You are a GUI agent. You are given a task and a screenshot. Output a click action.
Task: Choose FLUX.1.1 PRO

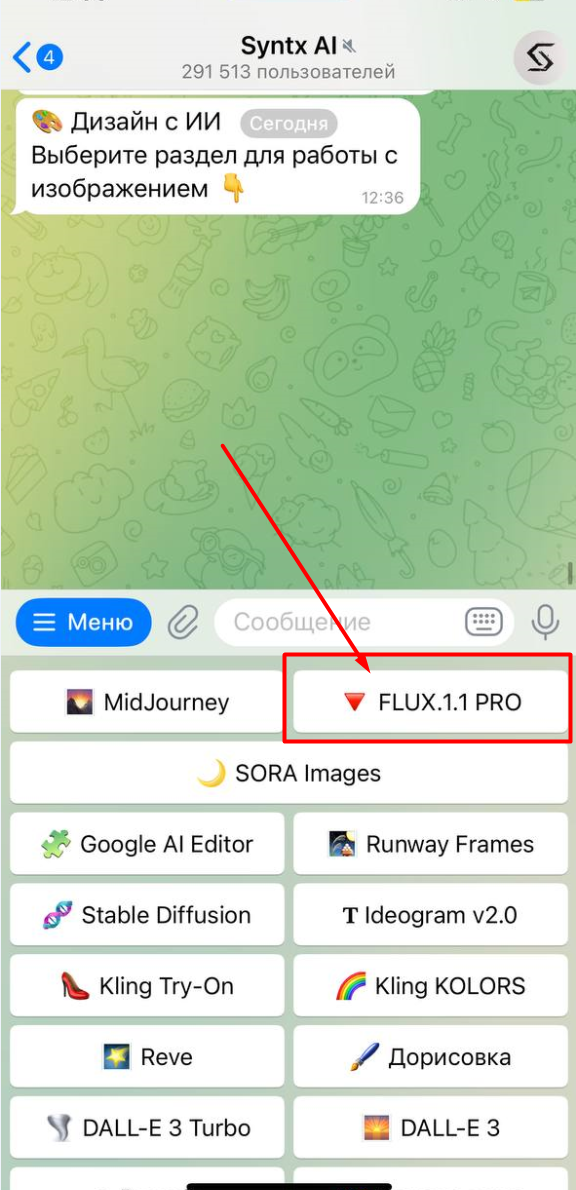coord(431,702)
